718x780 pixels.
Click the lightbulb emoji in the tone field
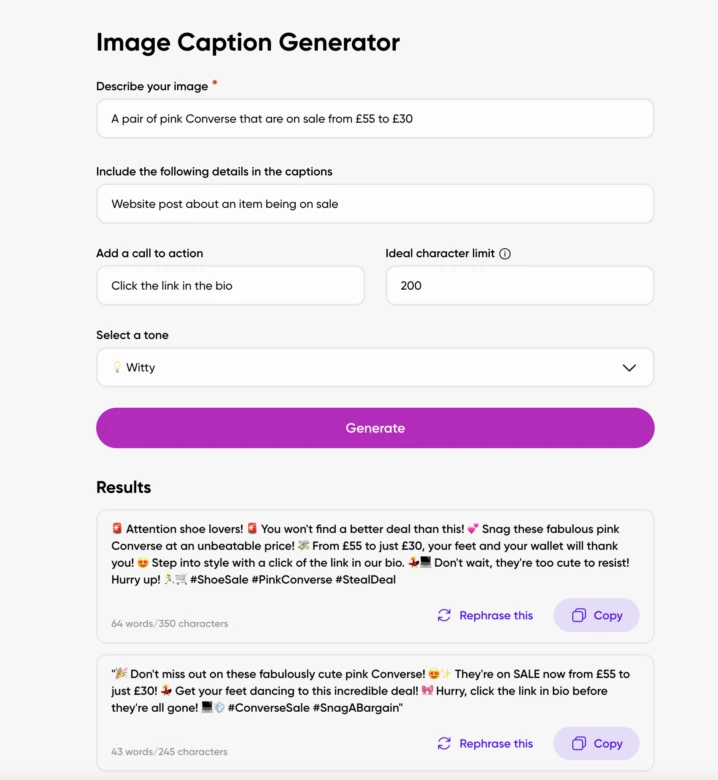pyautogui.click(x=116, y=368)
